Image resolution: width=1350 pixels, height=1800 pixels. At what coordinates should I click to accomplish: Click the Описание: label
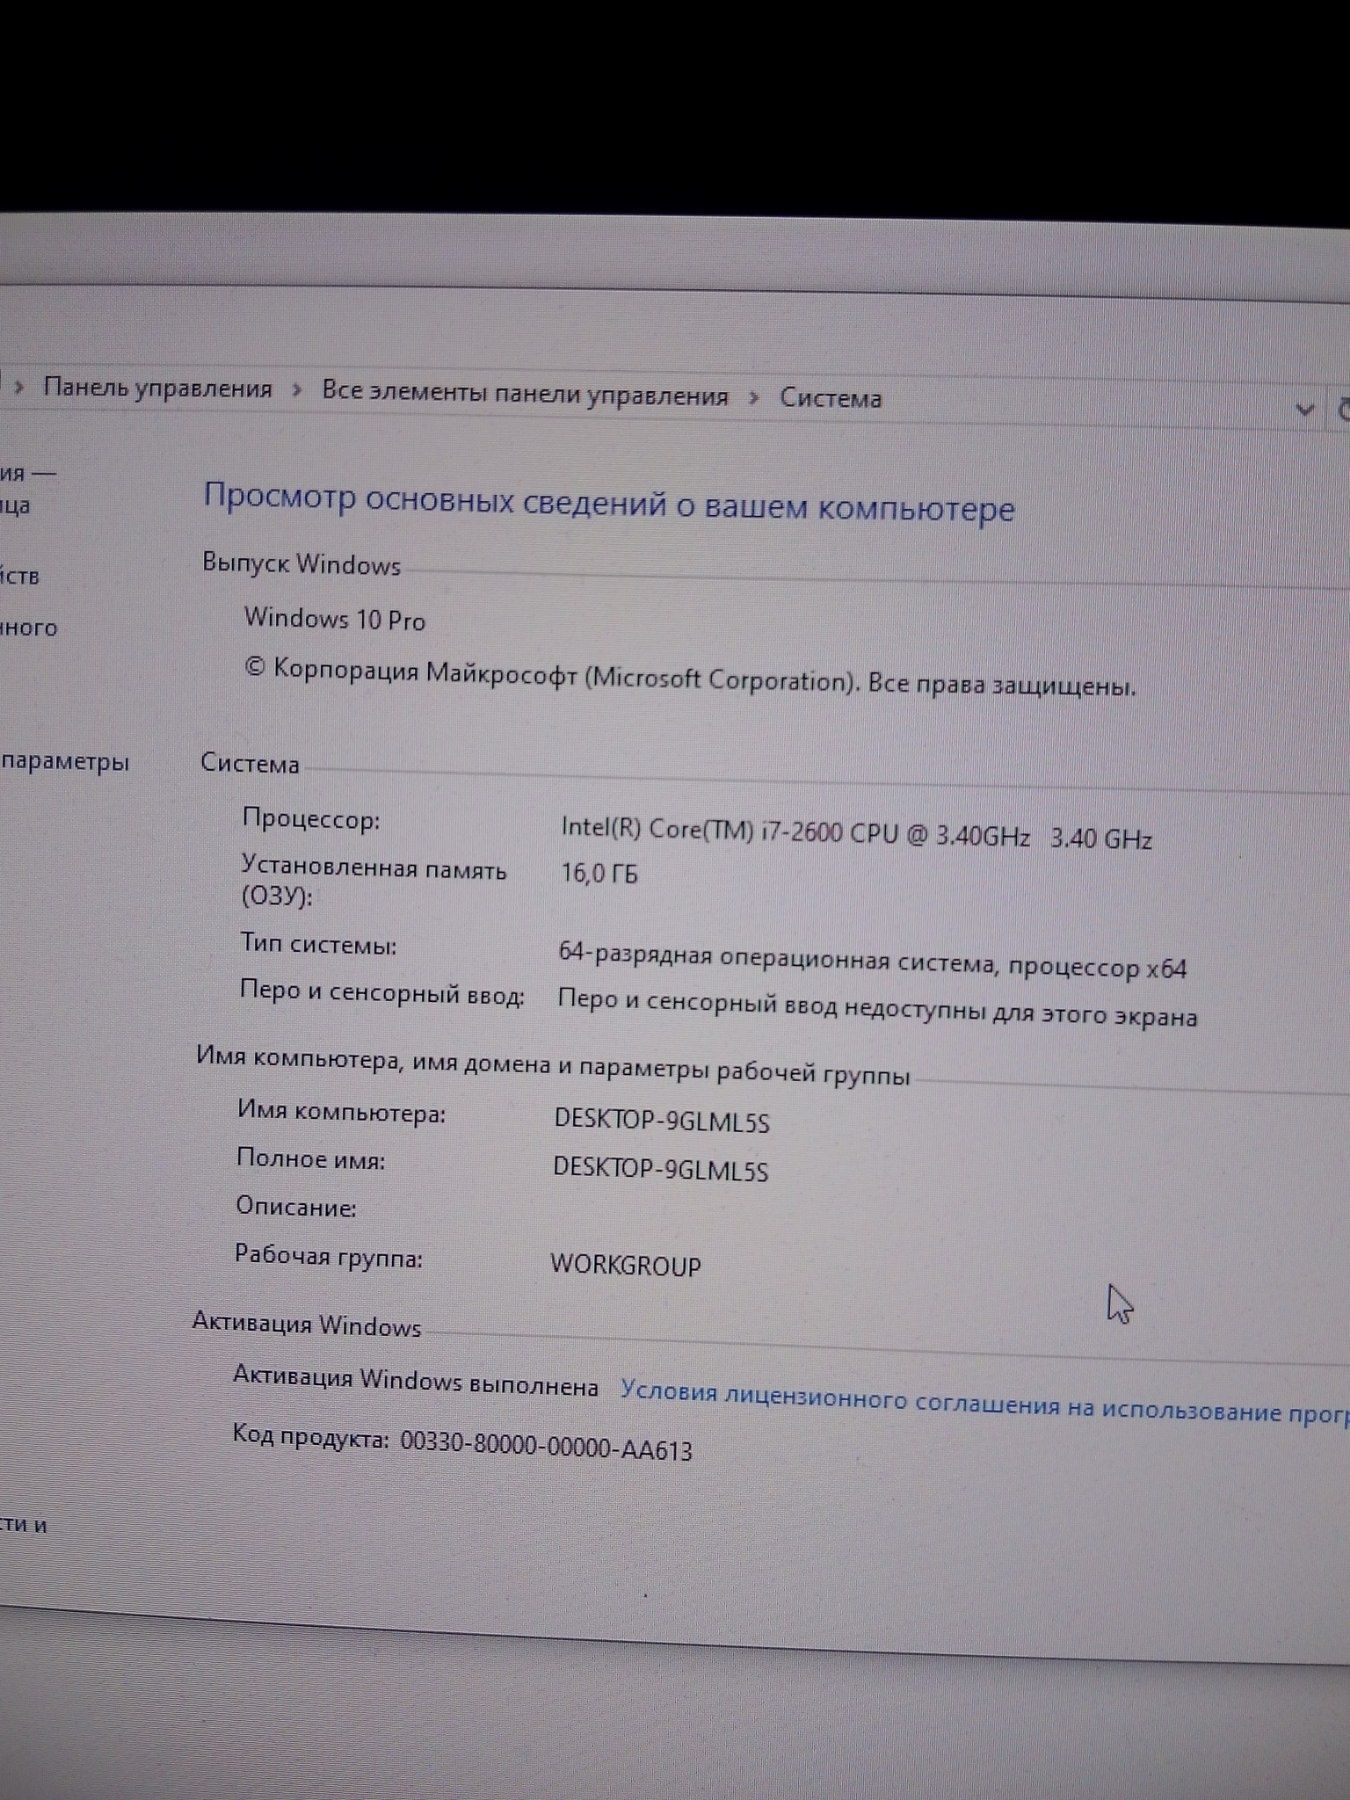296,1207
